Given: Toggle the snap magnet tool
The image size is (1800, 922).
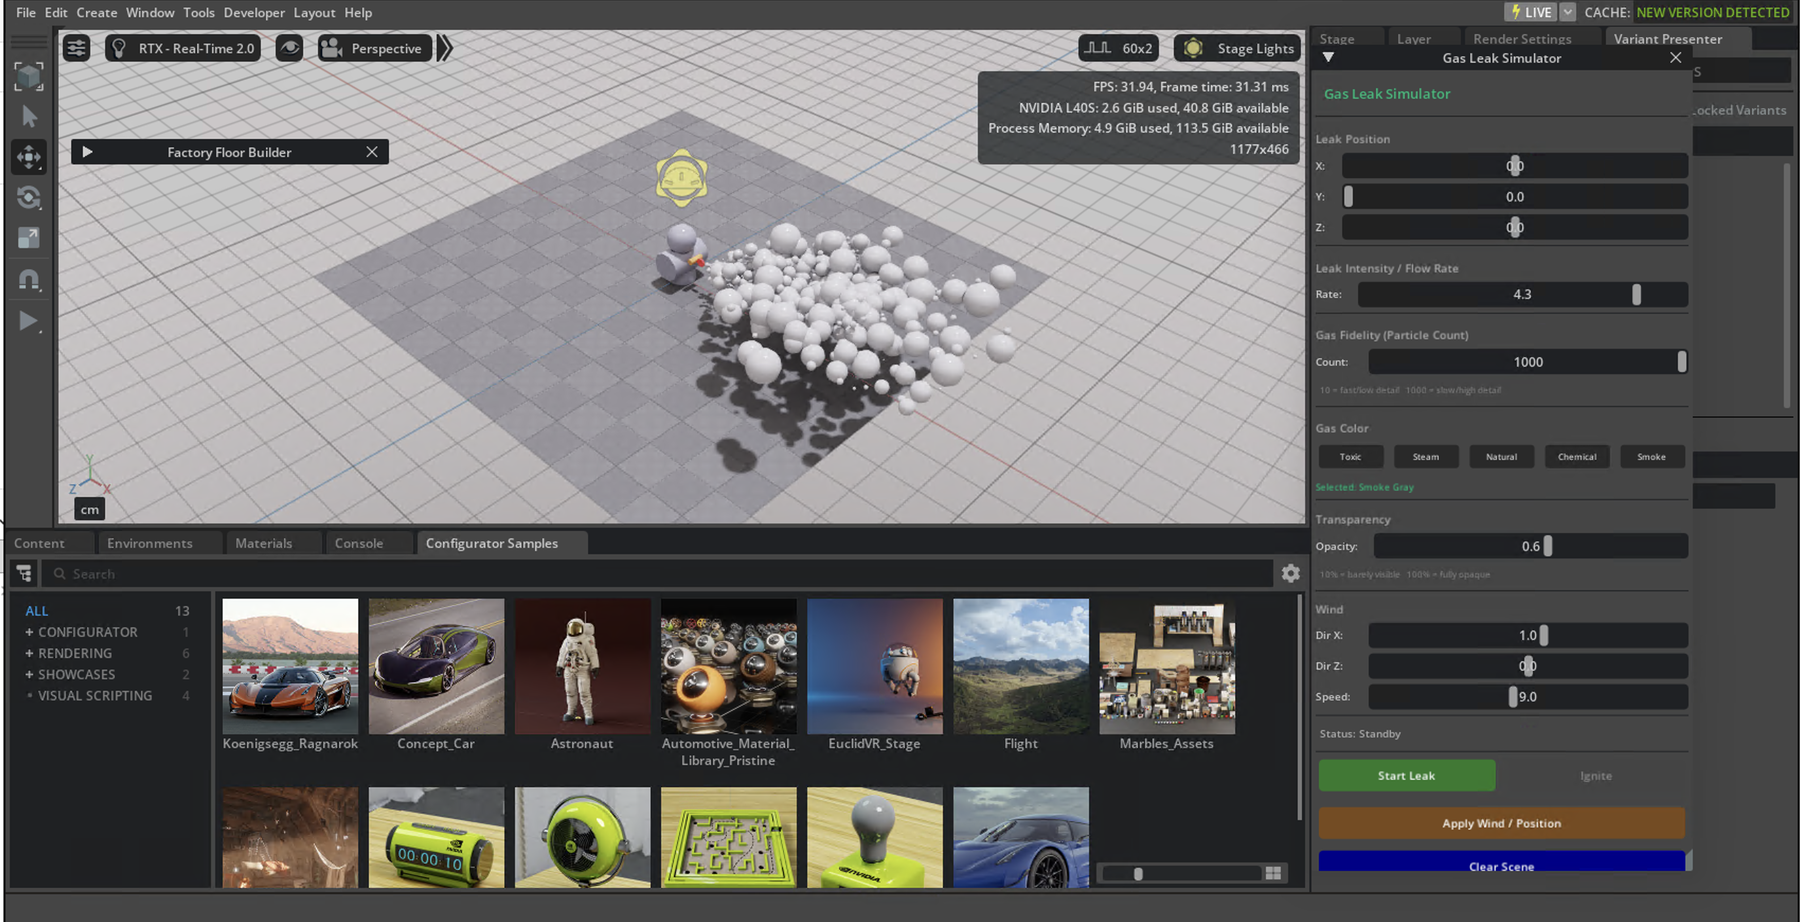Looking at the screenshot, I should [x=29, y=280].
